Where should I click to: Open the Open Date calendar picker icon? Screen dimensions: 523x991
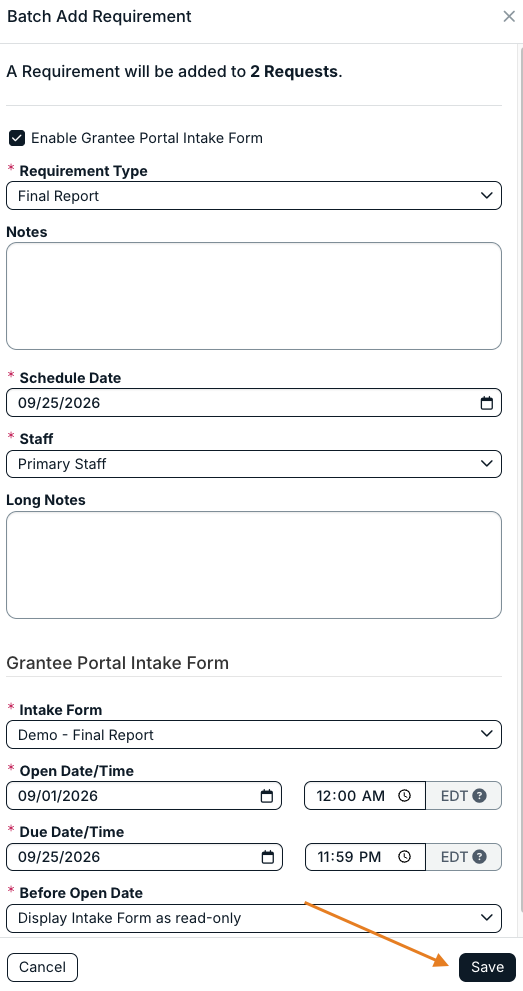tap(267, 796)
